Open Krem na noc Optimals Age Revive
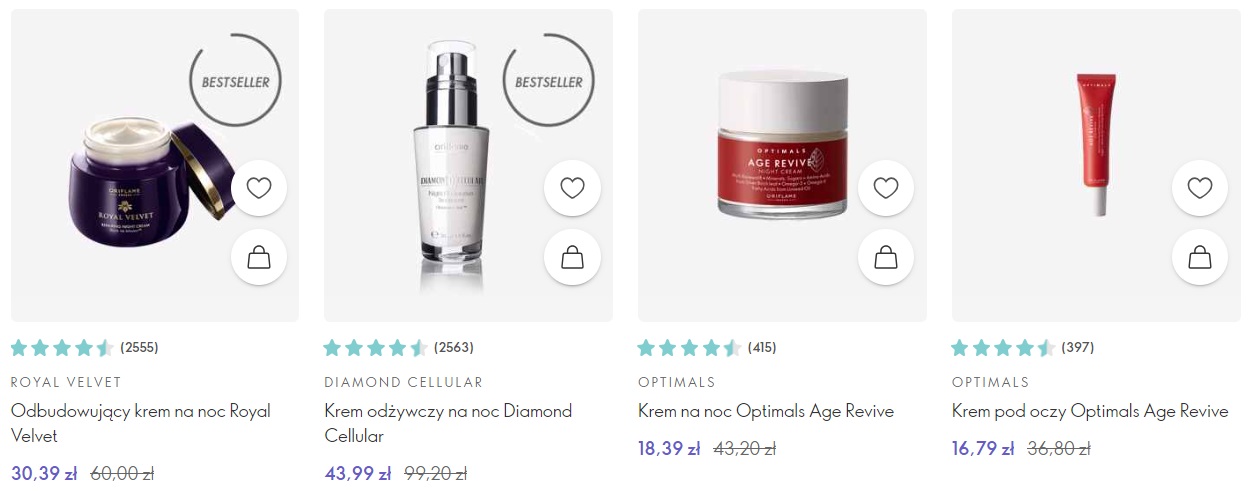 [766, 411]
